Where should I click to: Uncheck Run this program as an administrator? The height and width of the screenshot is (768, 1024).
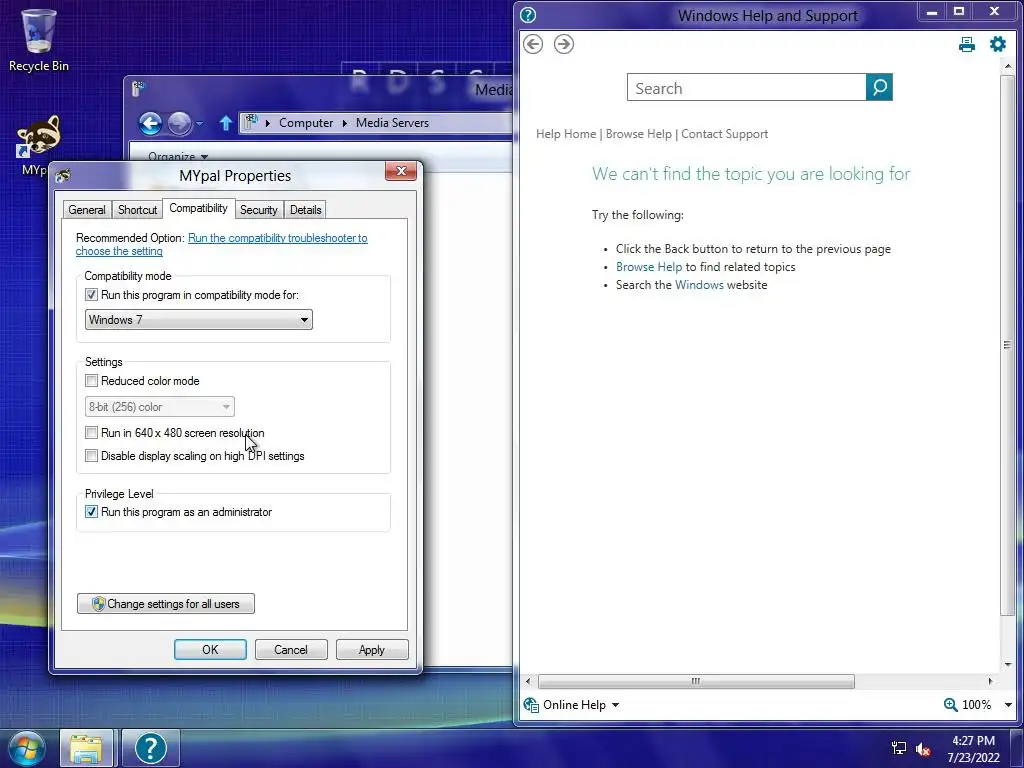click(91, 511)
